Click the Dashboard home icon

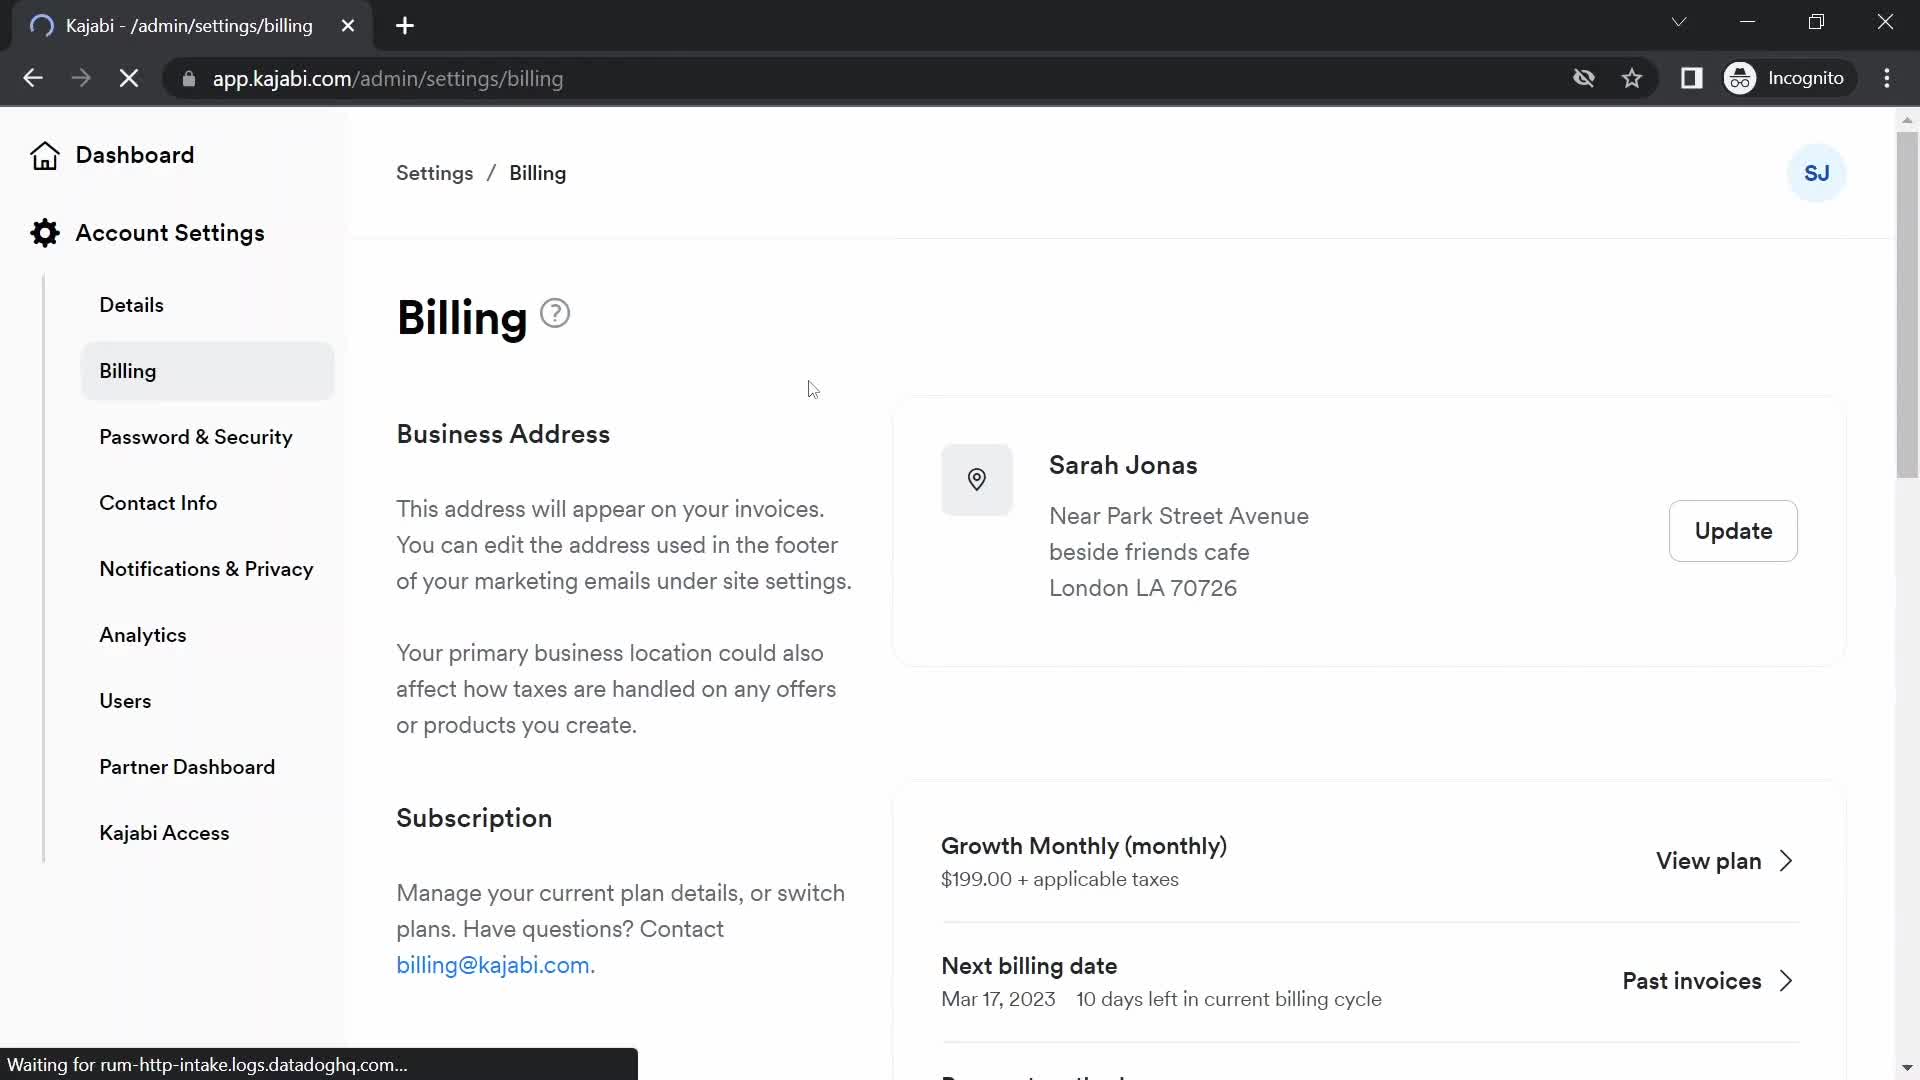[x=44, y=155]
